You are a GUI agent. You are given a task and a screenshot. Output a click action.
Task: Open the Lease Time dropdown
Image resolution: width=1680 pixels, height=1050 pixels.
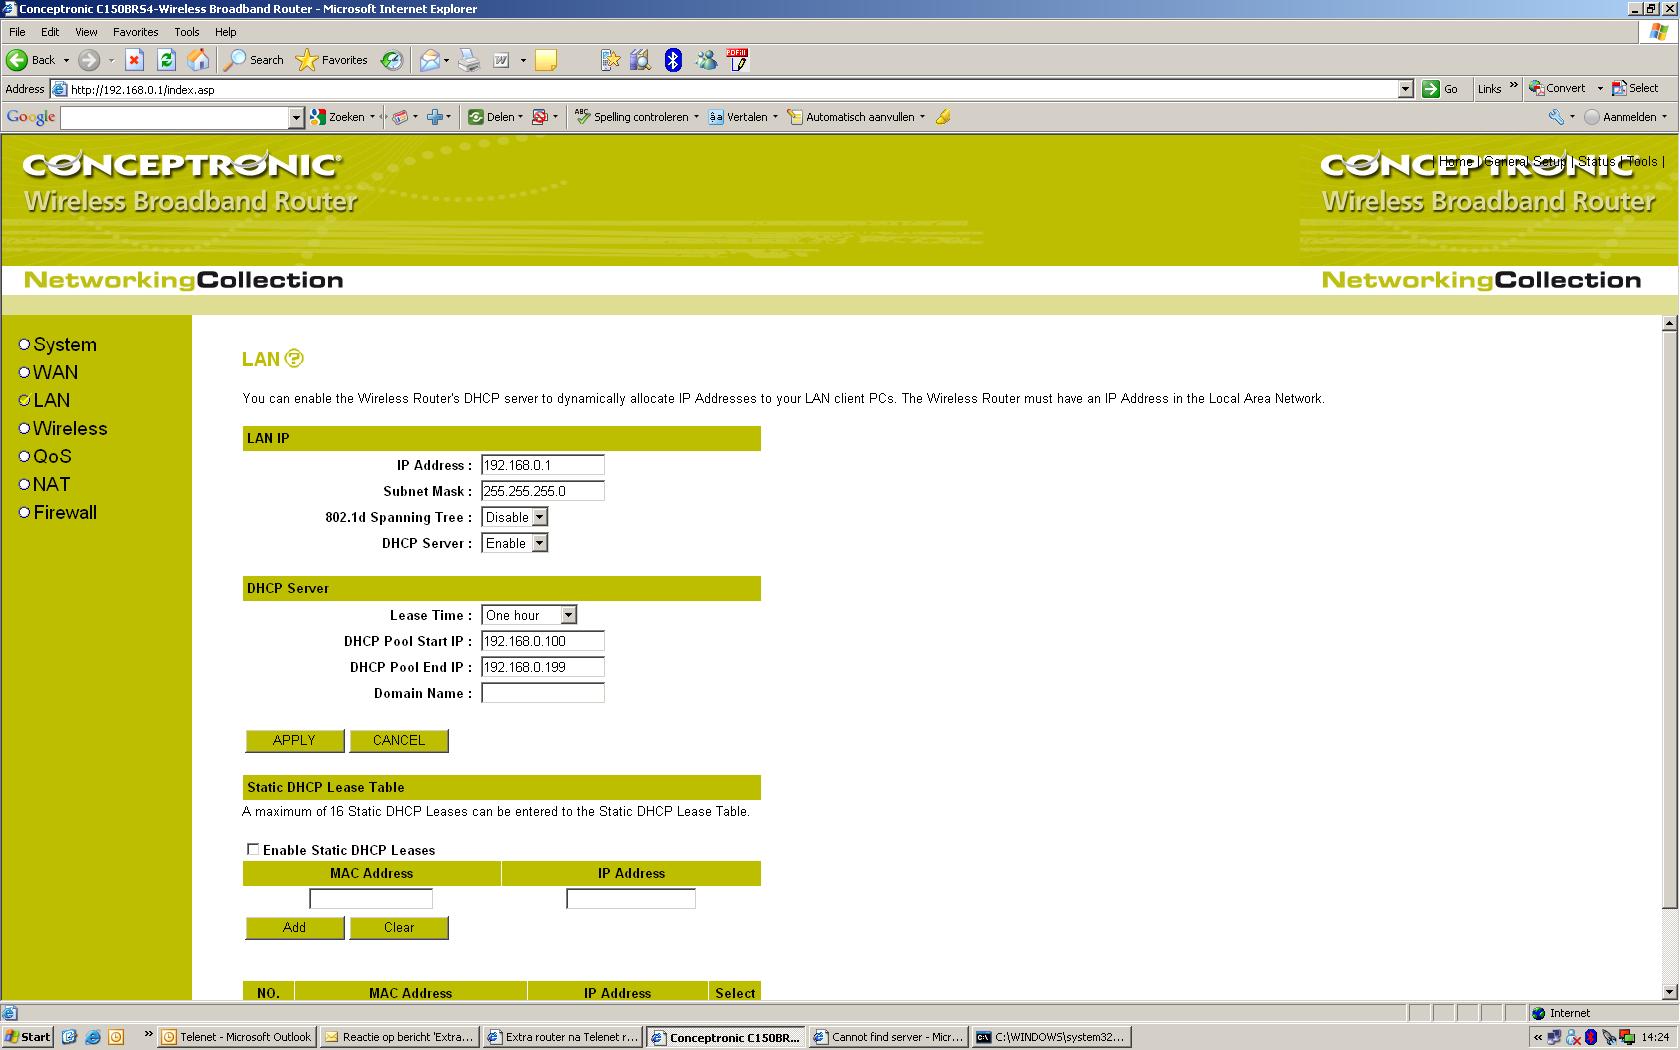click(x=529, y=615)
